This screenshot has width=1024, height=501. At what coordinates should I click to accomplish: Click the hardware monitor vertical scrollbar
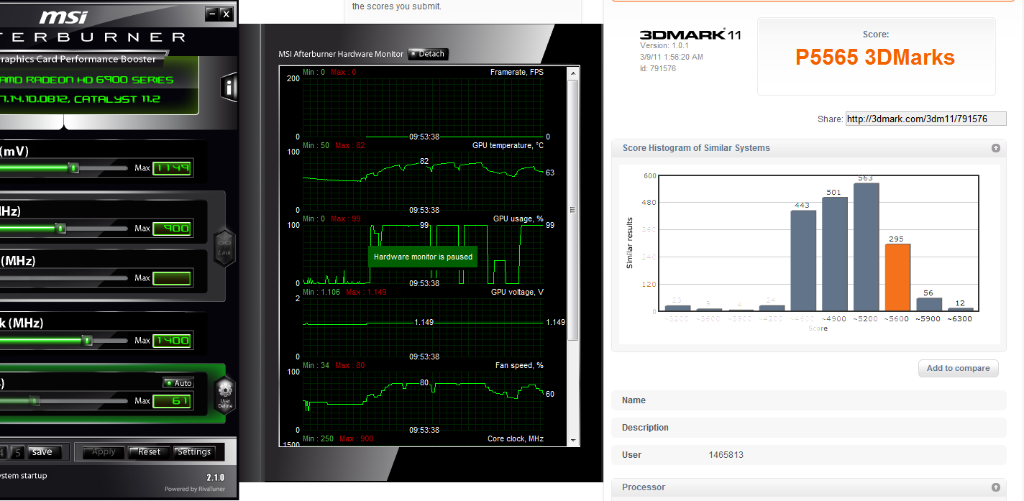tap(572, 210)
